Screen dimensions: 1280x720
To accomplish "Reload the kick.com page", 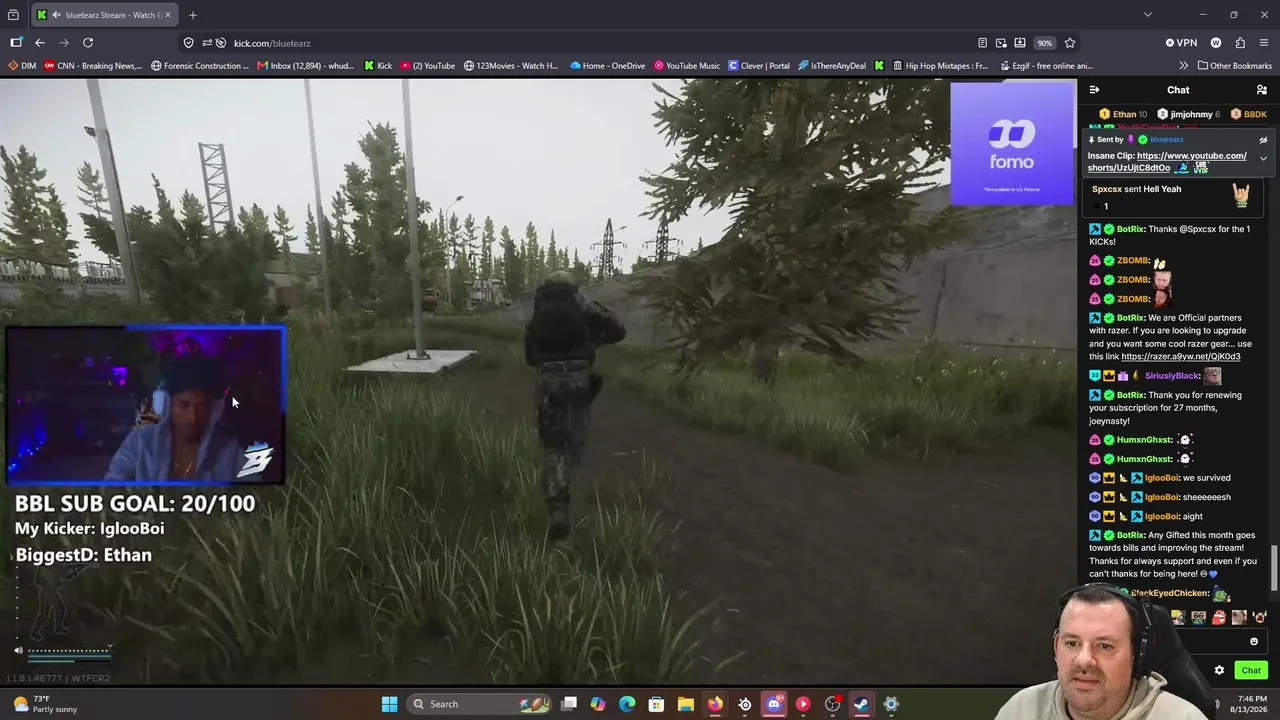I will (x=88, y=43).
